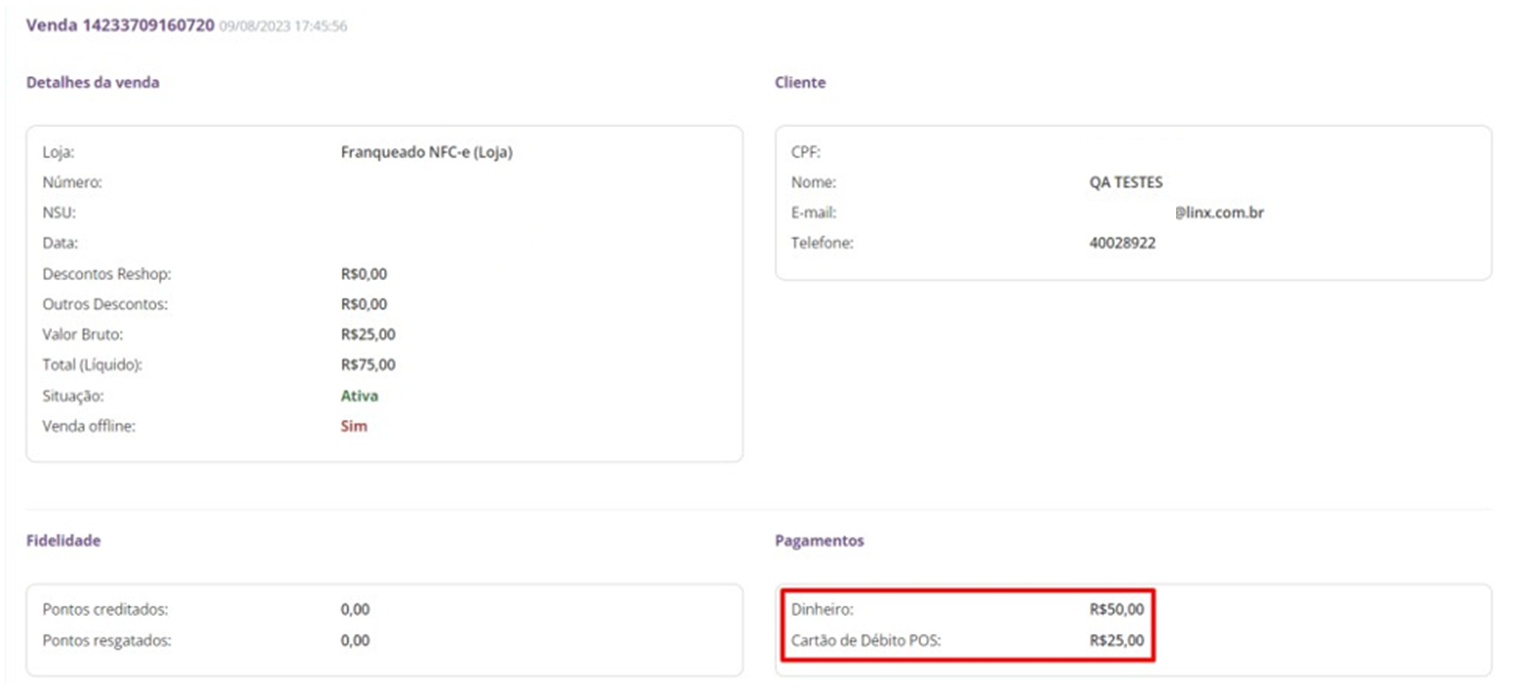The width and height of the screenshot is (1530, 689).
Task: Click the red Sim offline sale indicator
Action: point(353,426)
